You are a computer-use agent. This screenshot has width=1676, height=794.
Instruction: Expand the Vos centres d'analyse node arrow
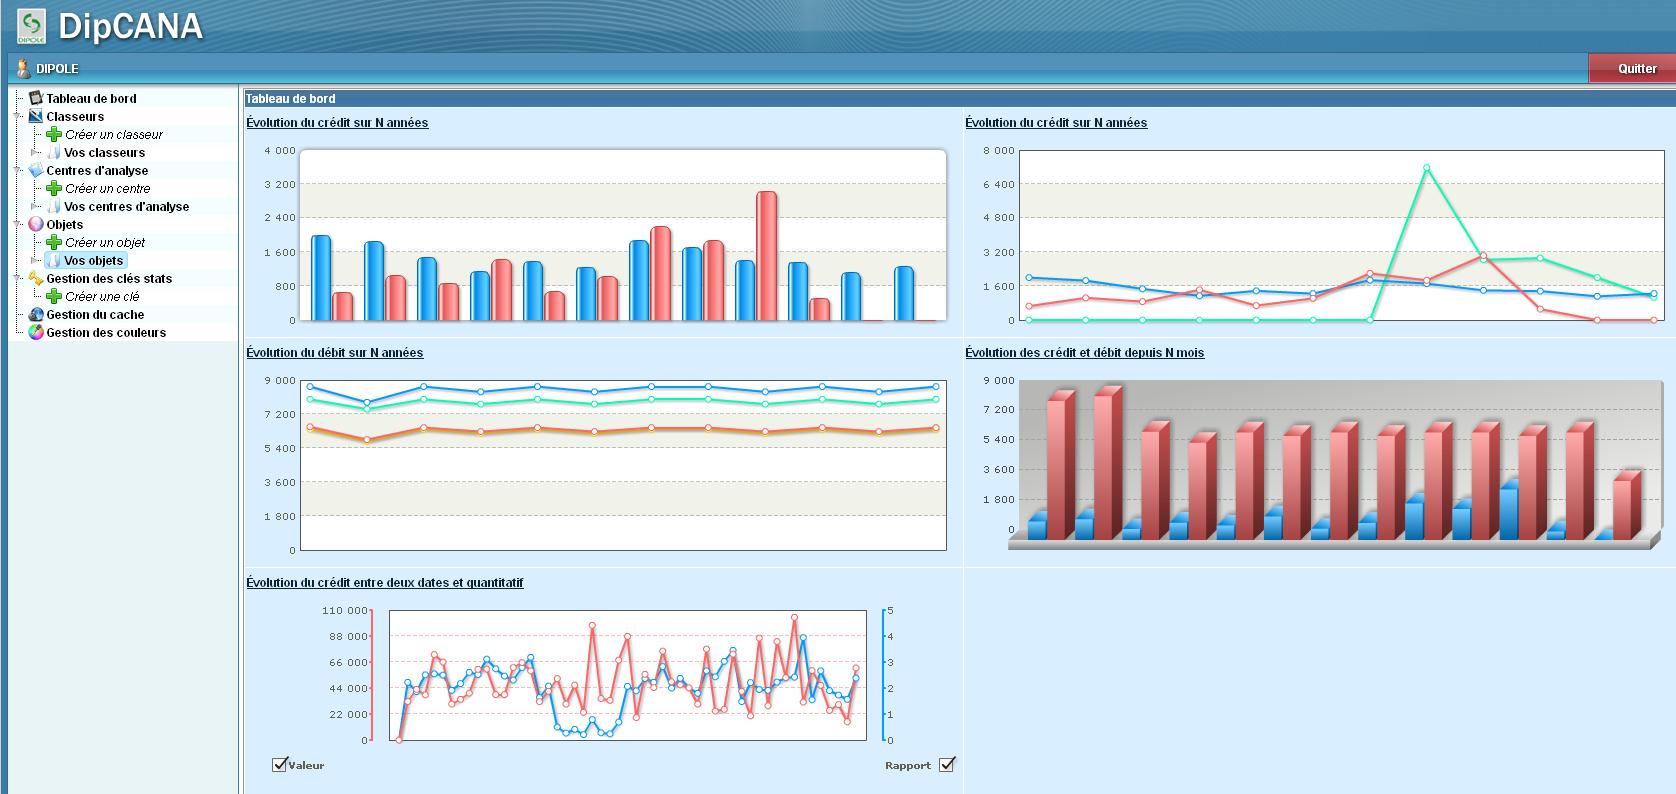click(36, 206)
